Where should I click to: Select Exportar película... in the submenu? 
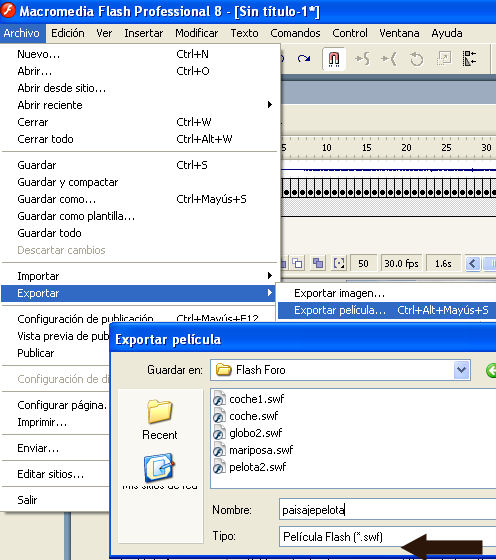coord(387,310)
